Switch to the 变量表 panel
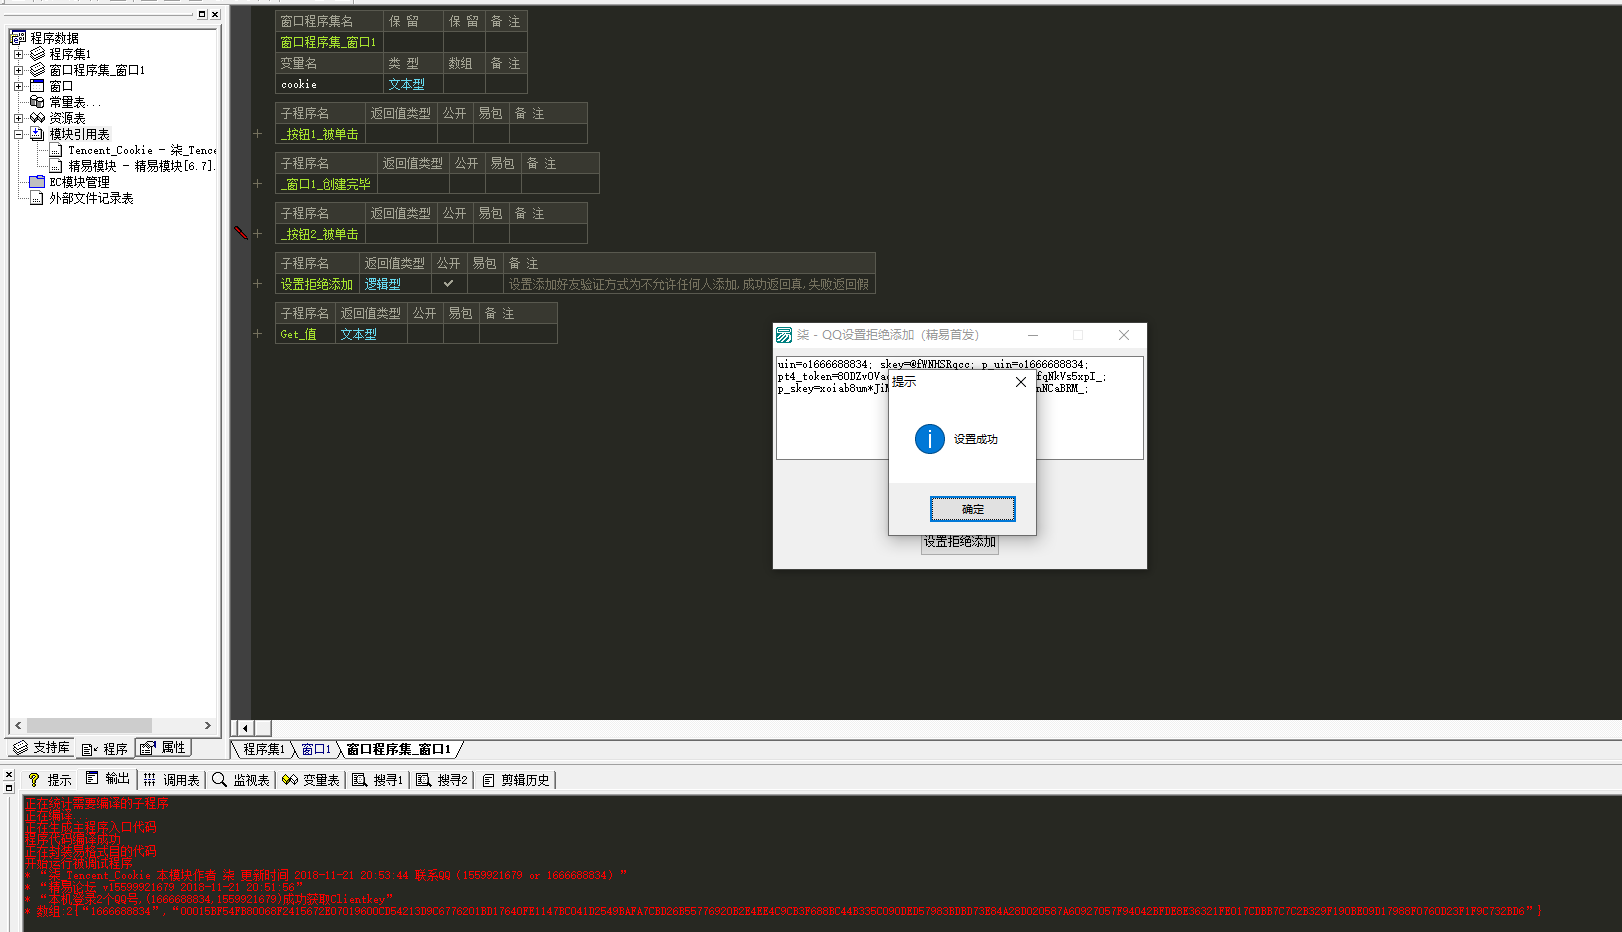 311,780
